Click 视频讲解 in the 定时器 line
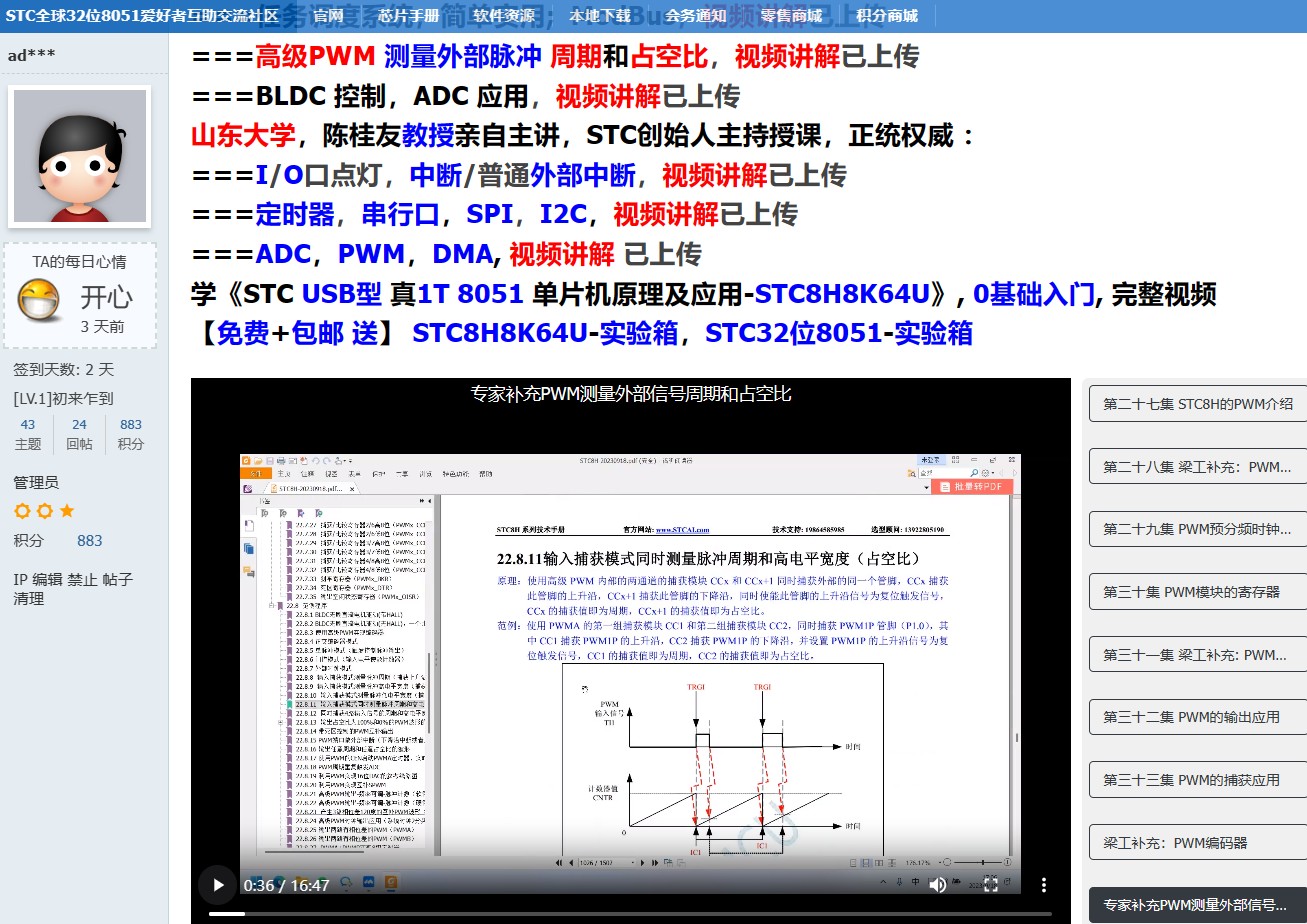The image size is (1307, 924). pos(666,214)
